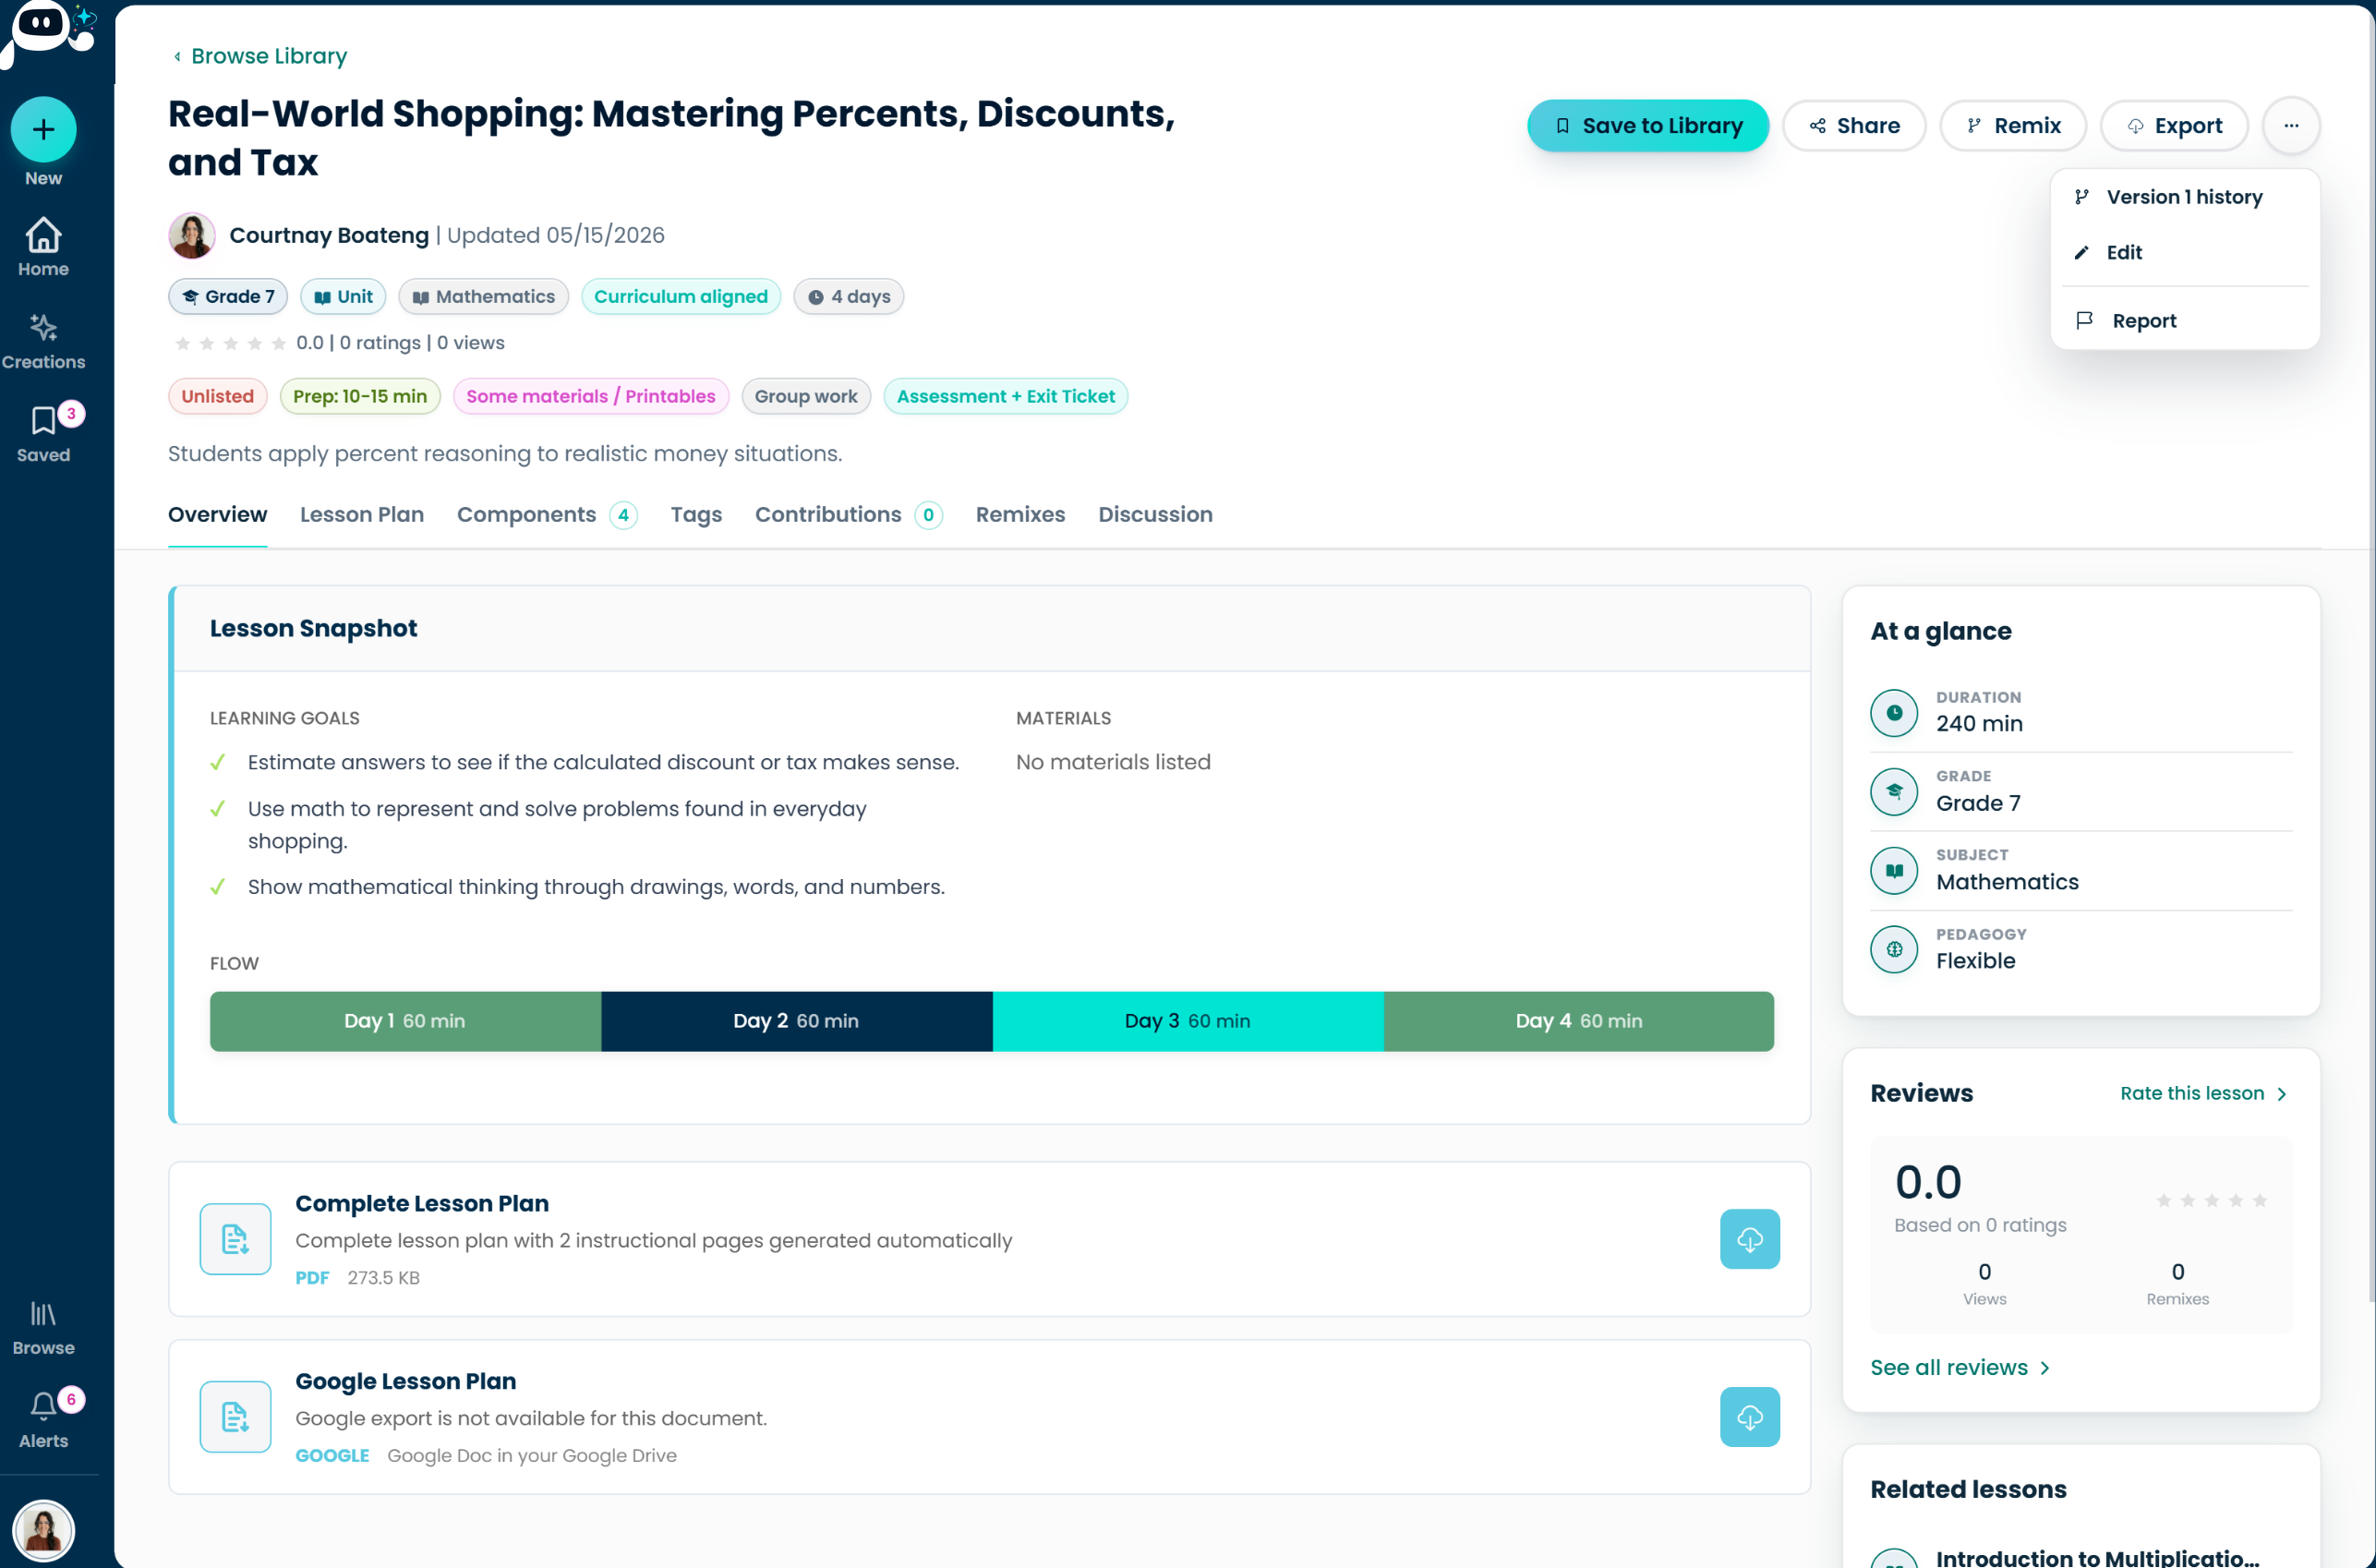This screenshot has height=1568, width=2376.
Task: Switch to the Lesson Plan tab
Action: click(362, 514)
